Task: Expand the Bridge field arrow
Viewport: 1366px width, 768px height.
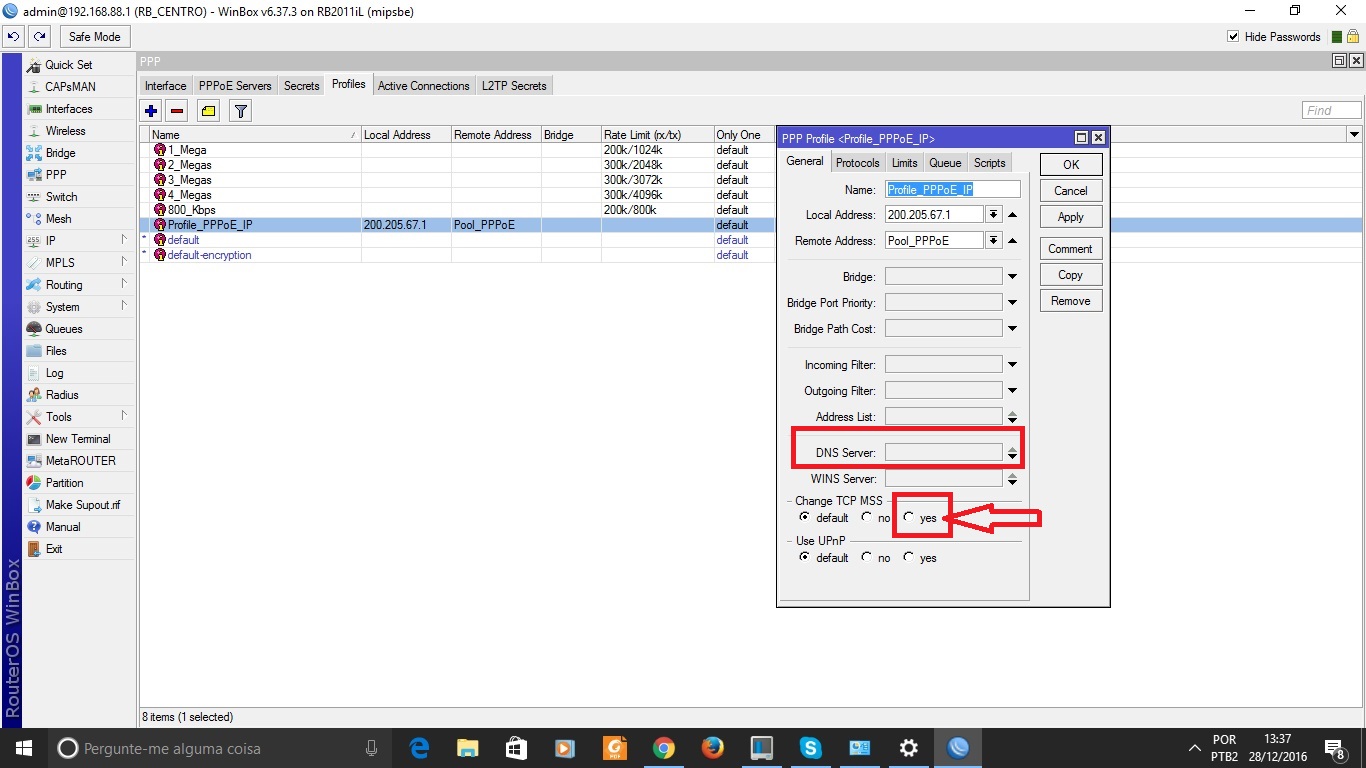Action: coord(1012,277)
